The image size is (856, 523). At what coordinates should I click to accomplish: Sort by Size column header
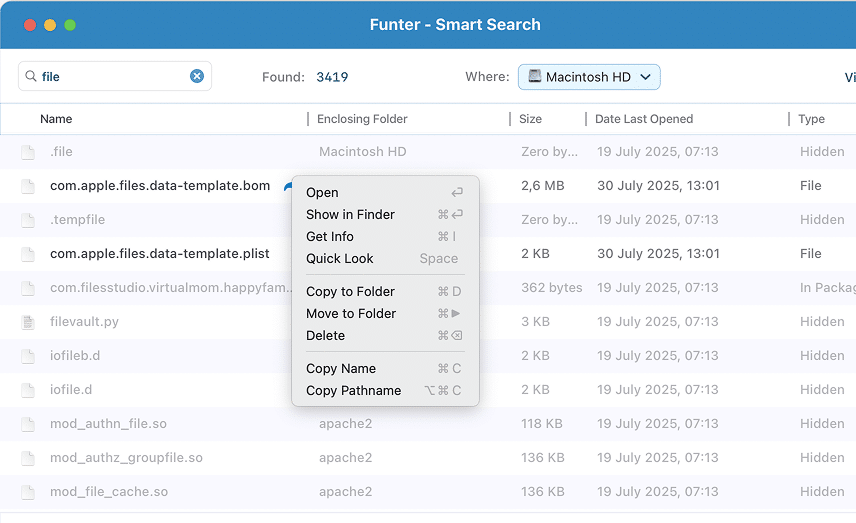pos(530,119)
